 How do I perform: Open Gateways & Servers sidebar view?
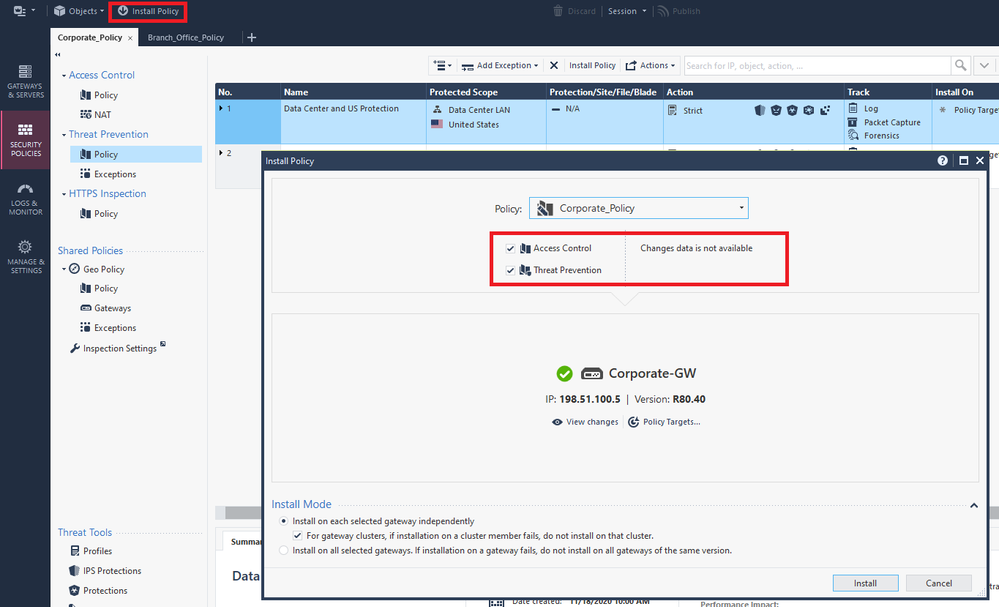click(x=25, y=80)
